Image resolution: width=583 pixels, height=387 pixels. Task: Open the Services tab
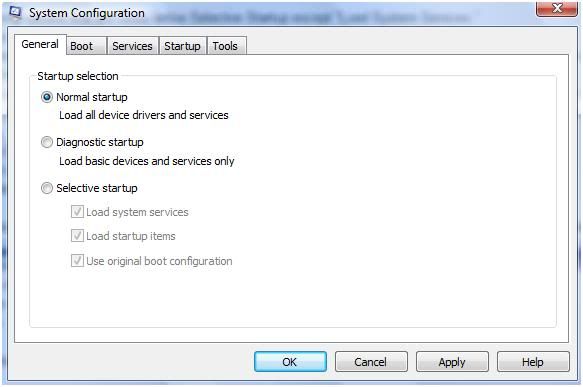(x=133, y=46)
